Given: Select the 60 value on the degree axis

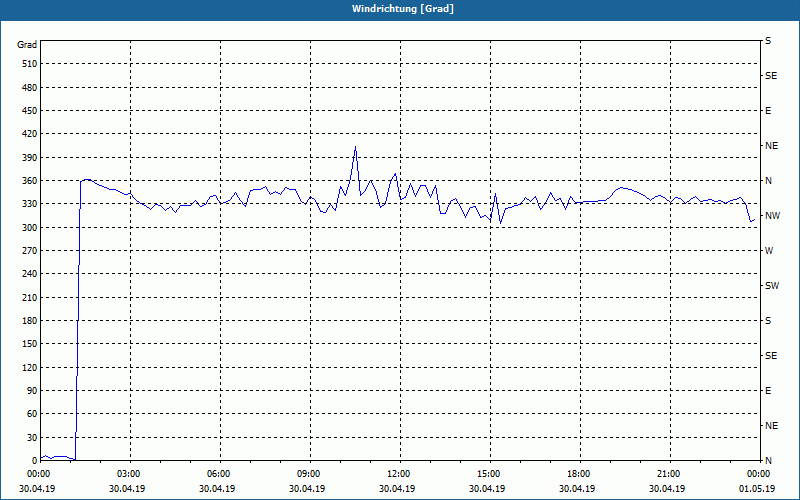Looking at the screenshot, I should [32, 414].
